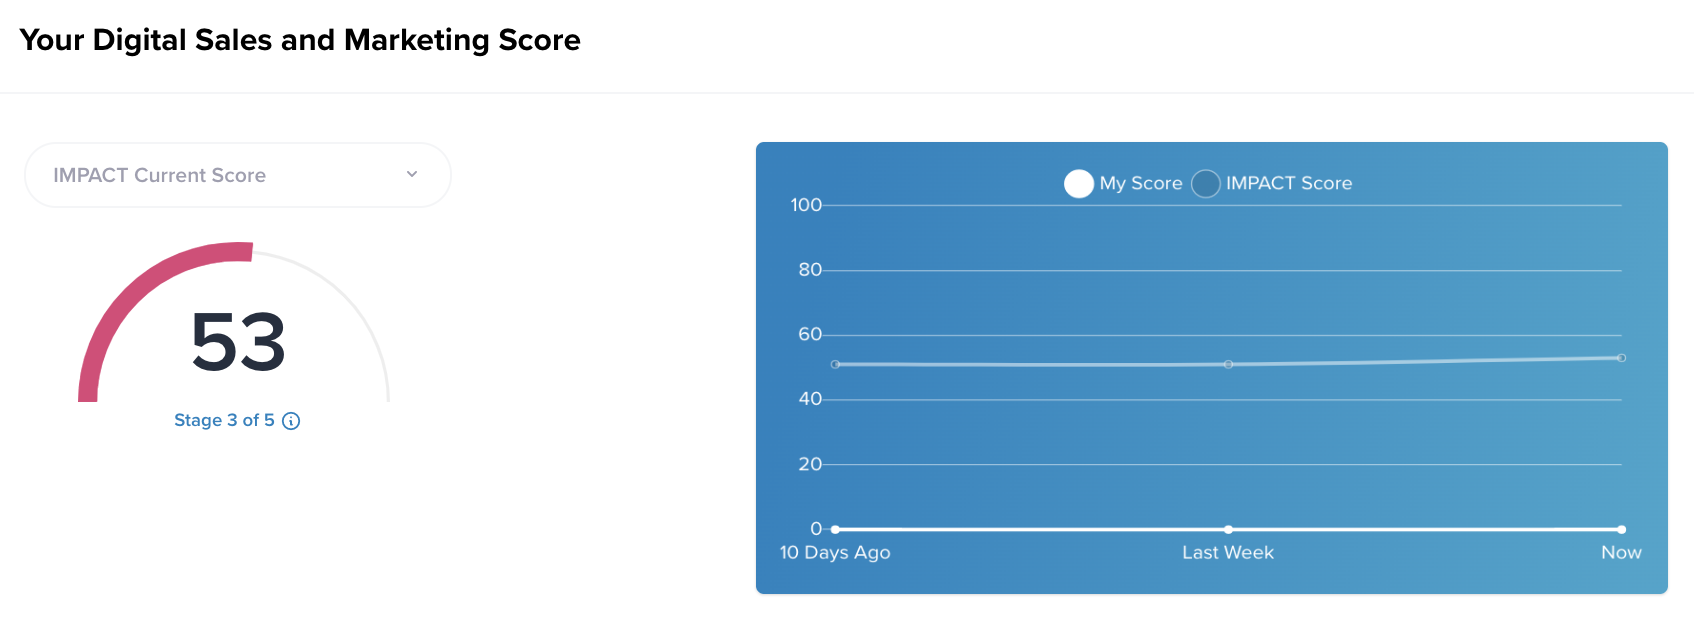This screenshot has width=1694, height=638.
Task: Click the 10 Days Ago axis label
Action: 835,553
